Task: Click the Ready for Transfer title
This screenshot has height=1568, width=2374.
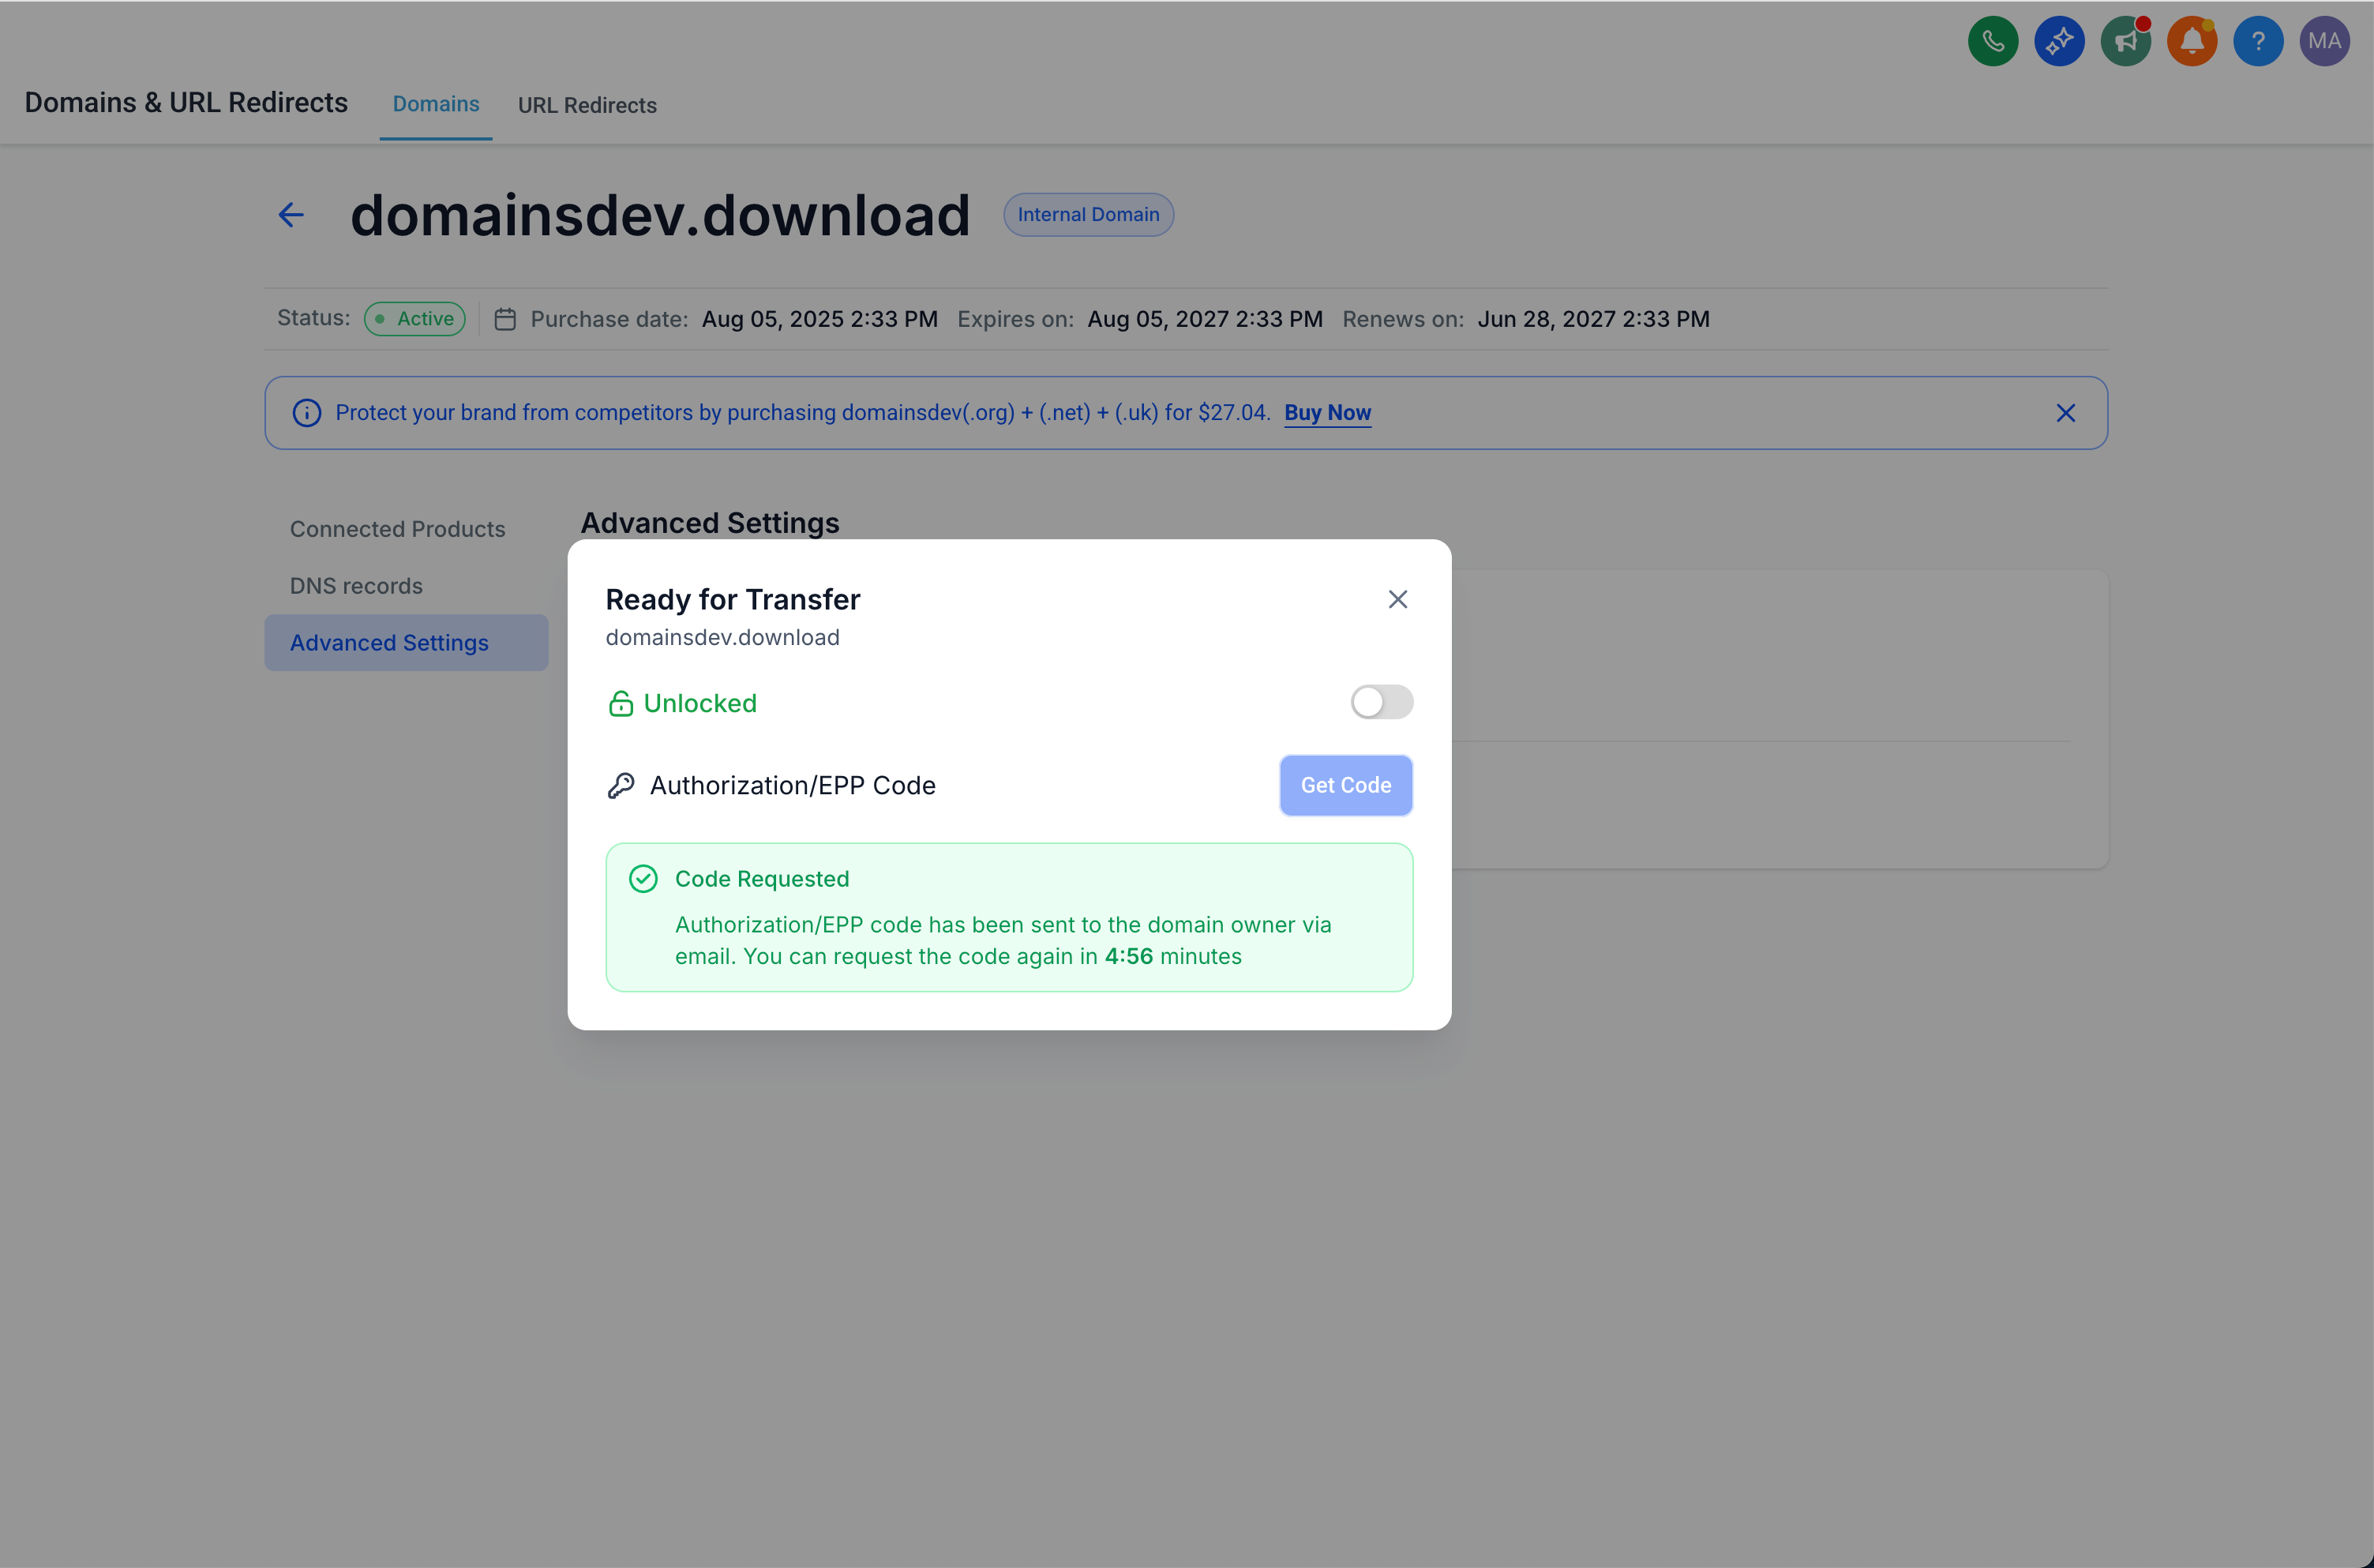Action: [733, 599]
